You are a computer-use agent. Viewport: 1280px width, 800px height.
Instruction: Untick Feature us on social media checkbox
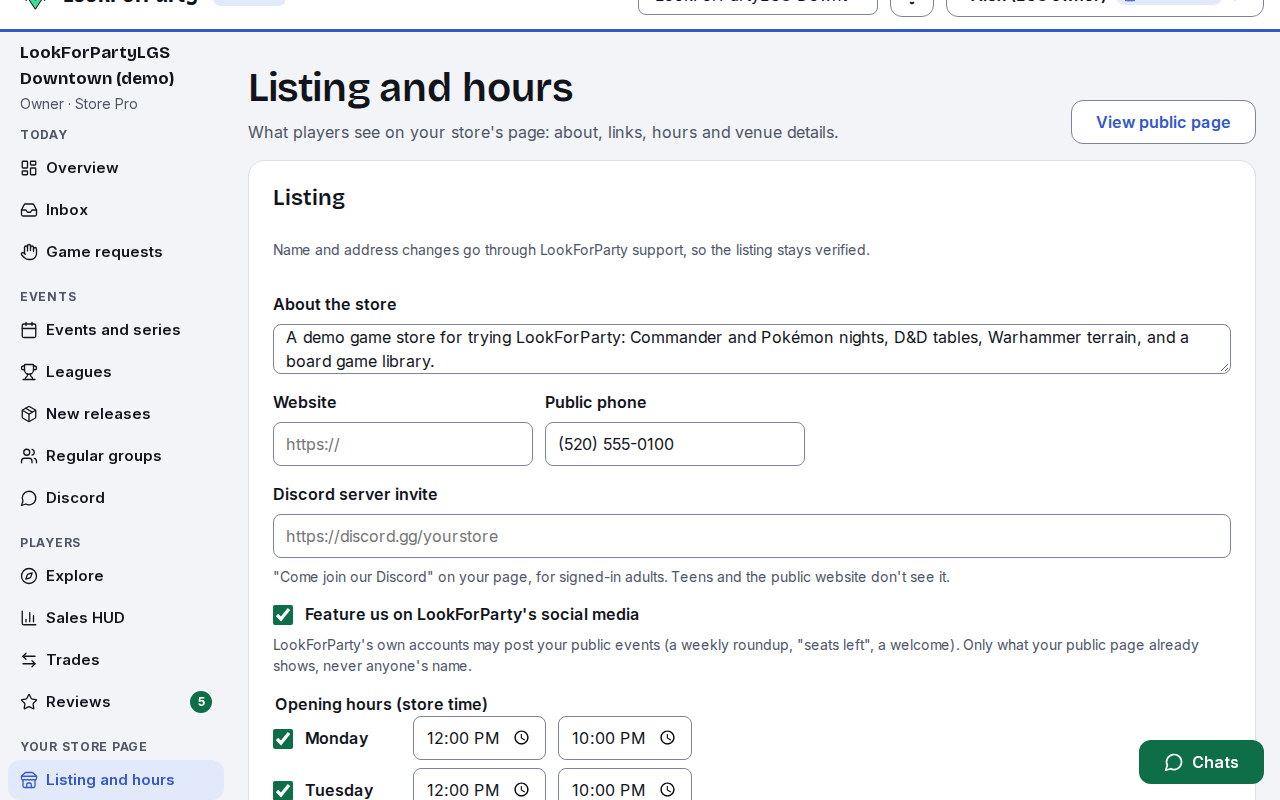pyautogui.click(x=283, y=614)
